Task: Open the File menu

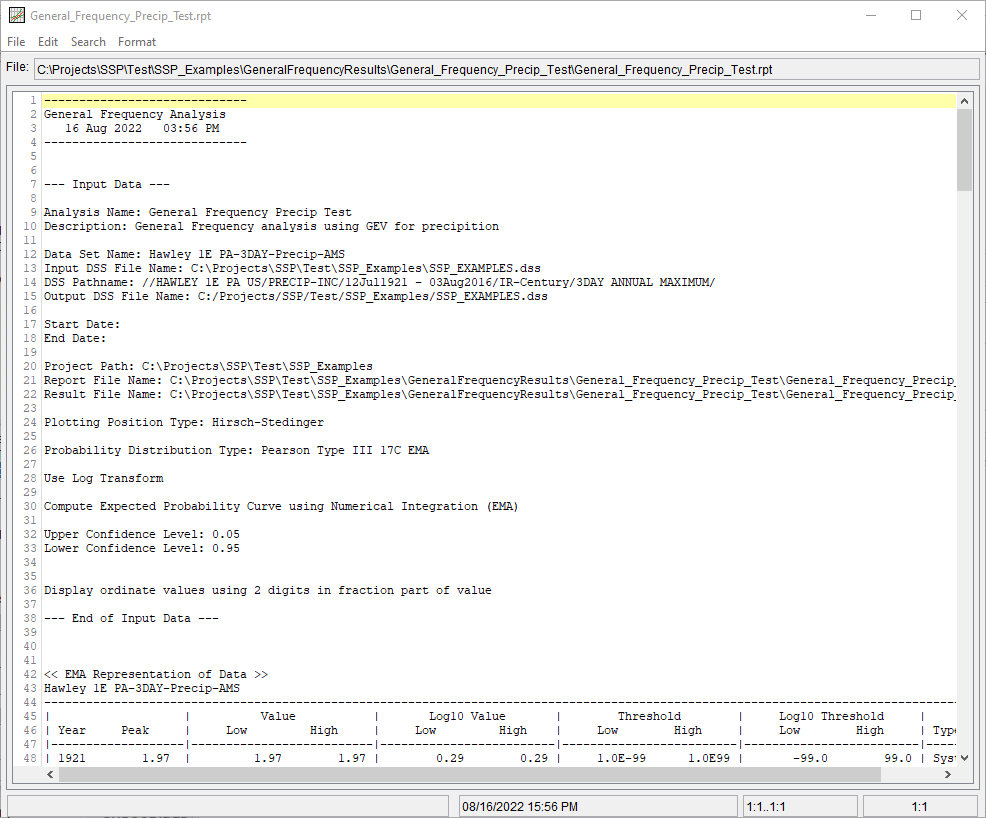Action: (16, 41)
